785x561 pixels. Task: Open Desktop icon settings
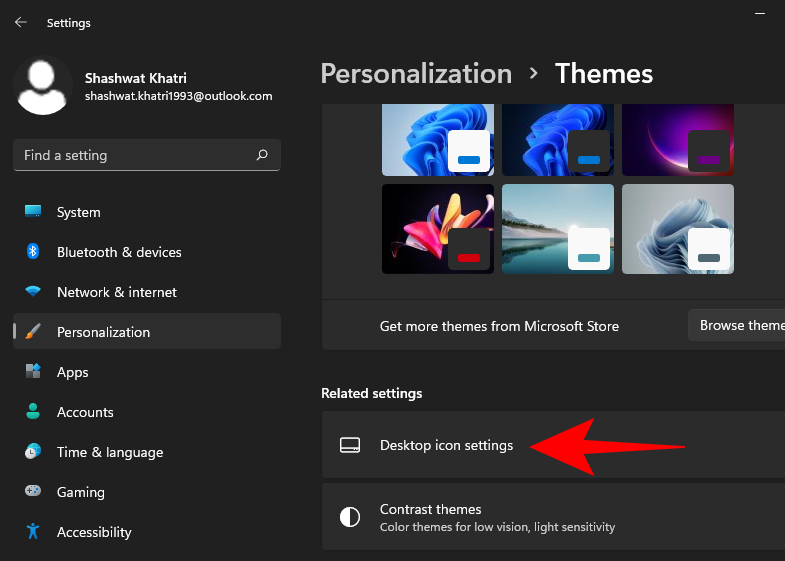[x=446, y=445]
